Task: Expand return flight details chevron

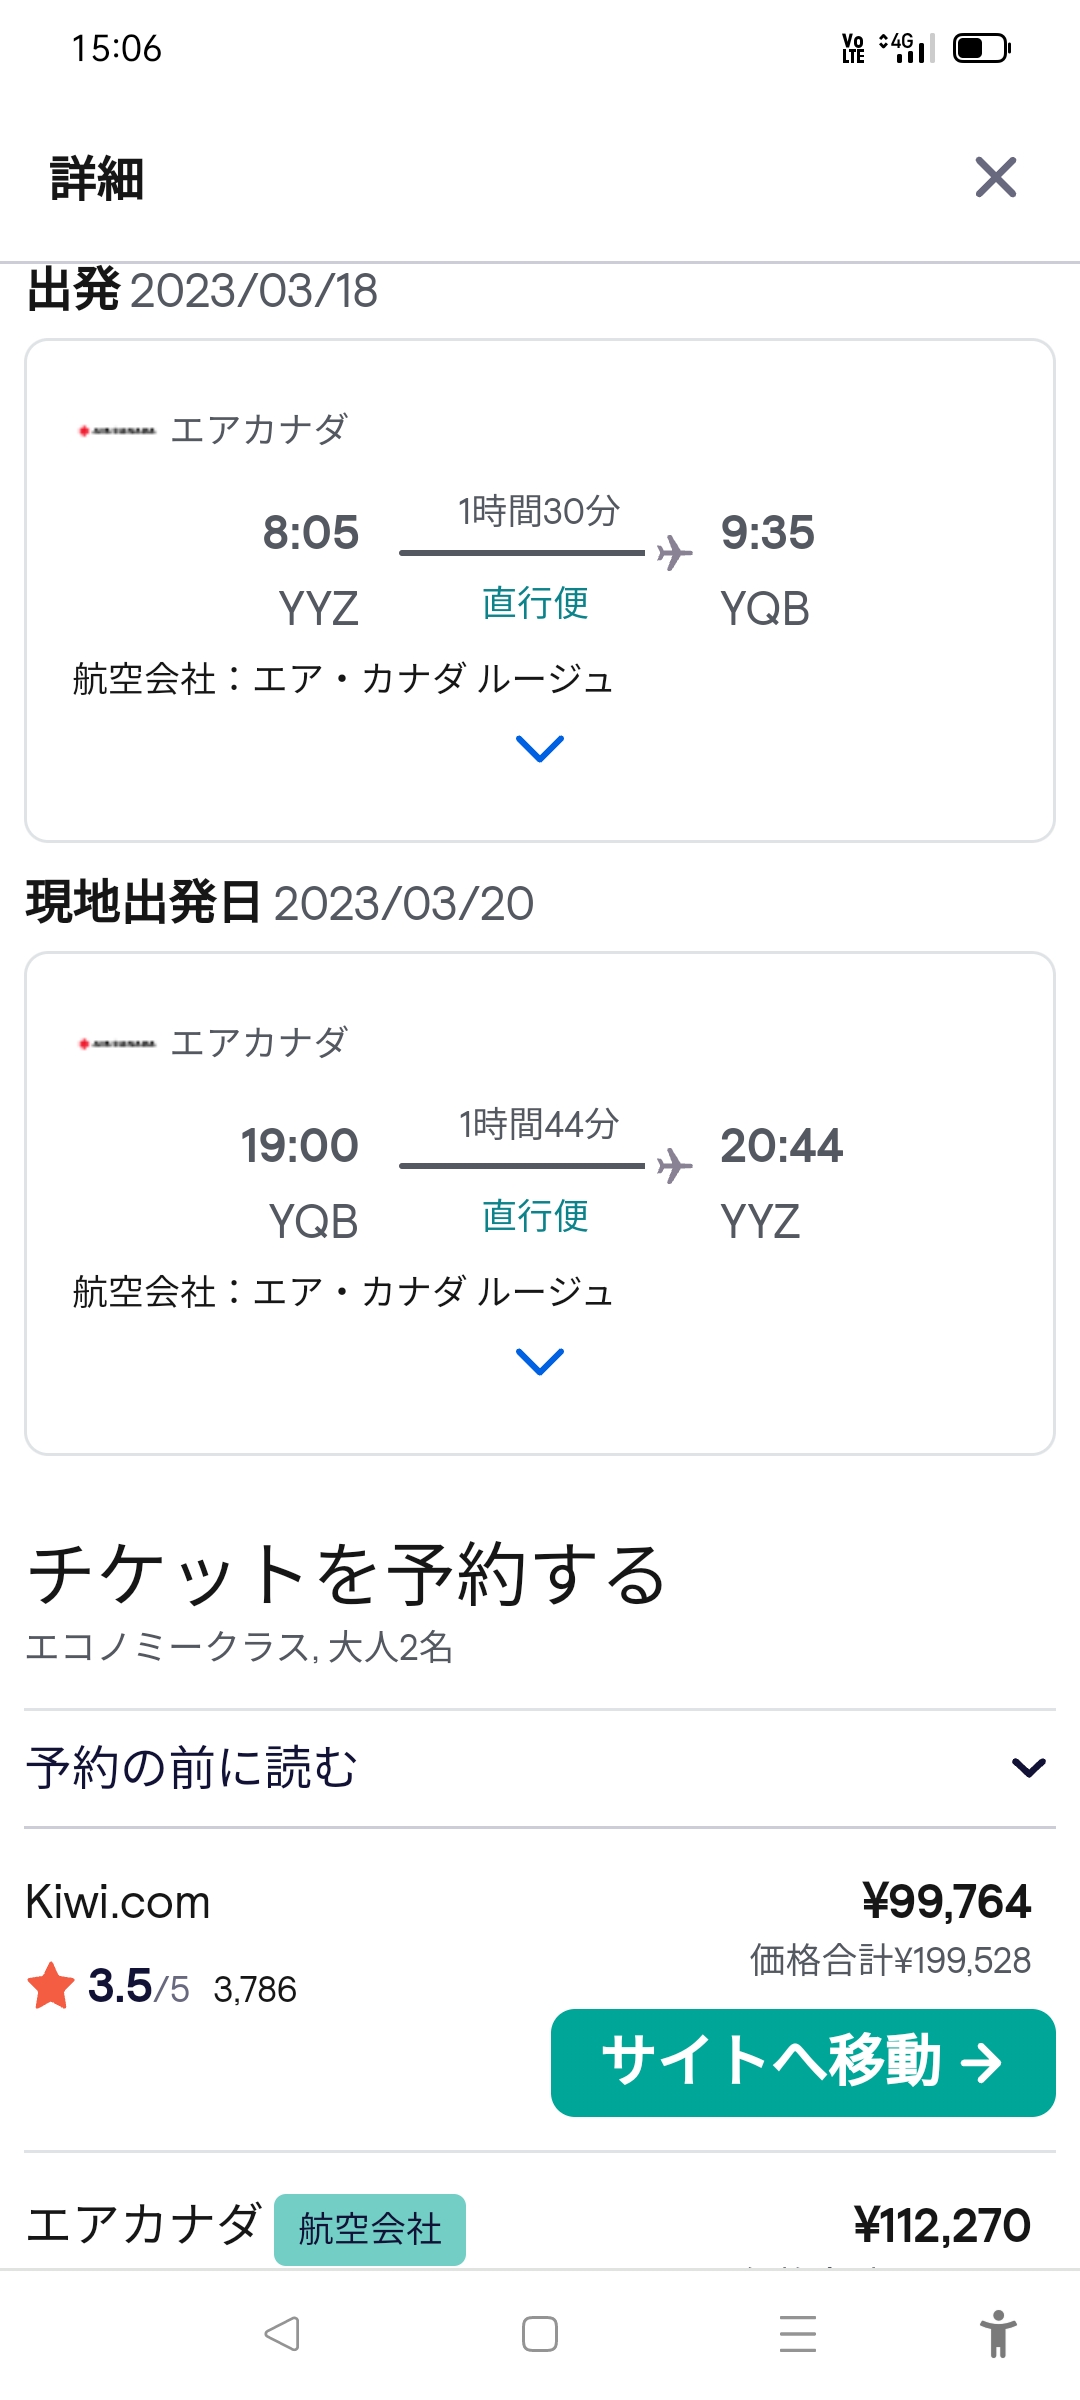Action: (539, 1361)
